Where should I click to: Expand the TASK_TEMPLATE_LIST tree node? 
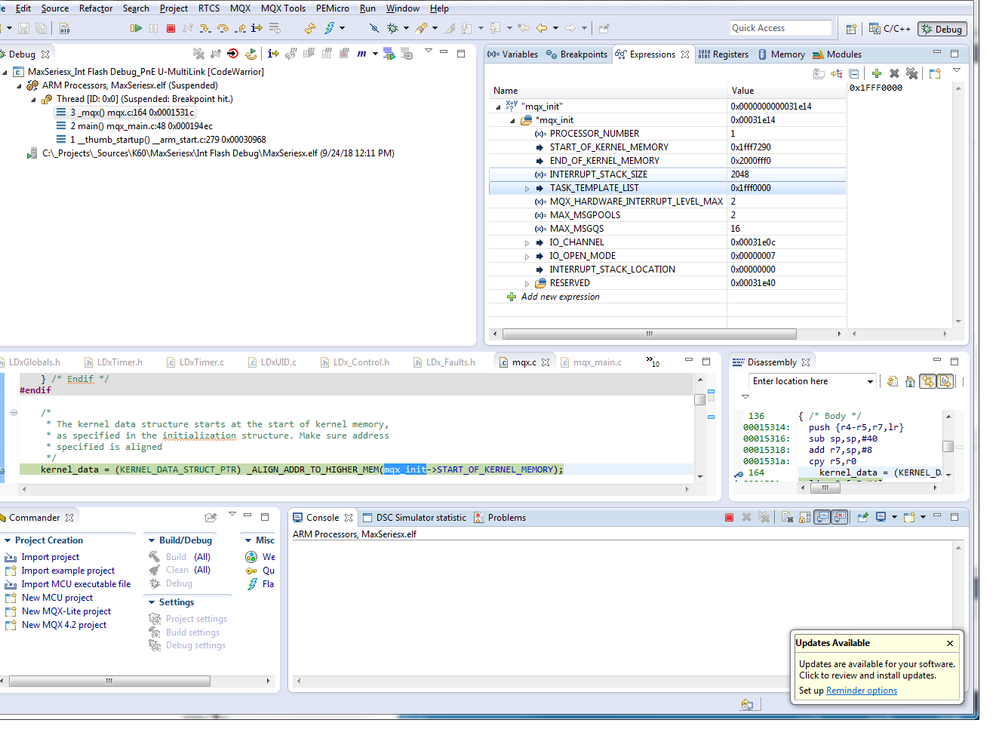pos(527,188)
